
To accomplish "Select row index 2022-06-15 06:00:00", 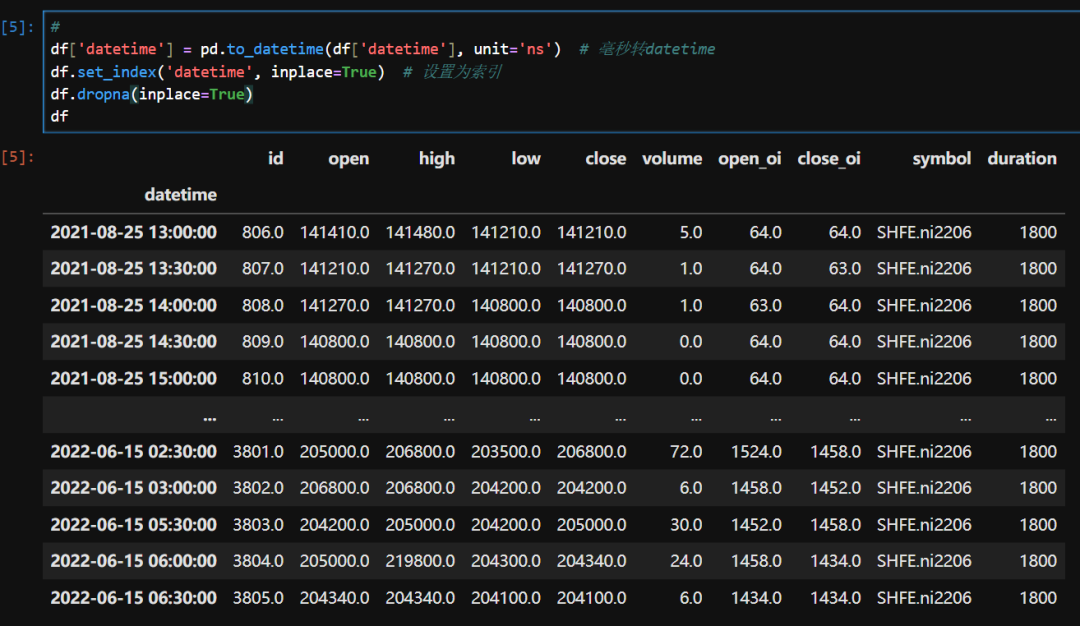I will 134,561.
